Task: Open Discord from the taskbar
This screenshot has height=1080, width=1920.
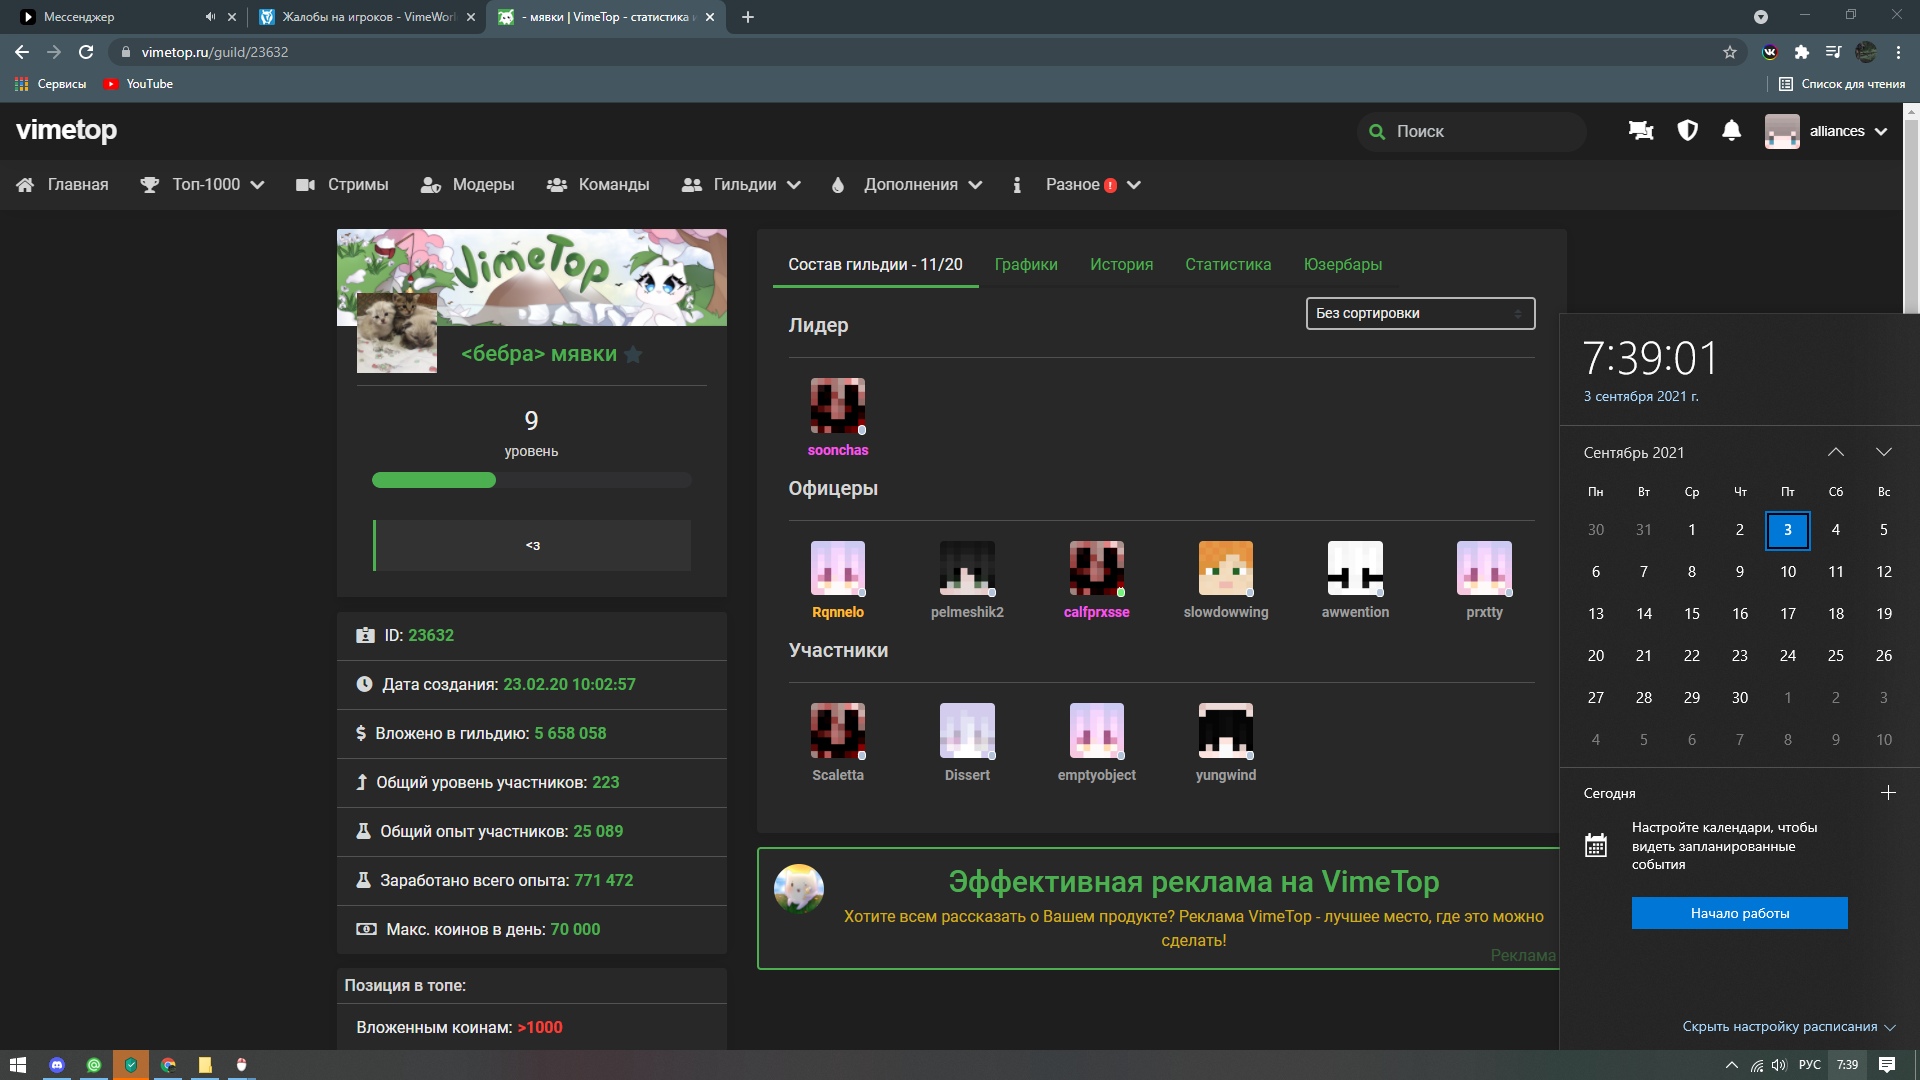Action: [x=57, y=1065]
